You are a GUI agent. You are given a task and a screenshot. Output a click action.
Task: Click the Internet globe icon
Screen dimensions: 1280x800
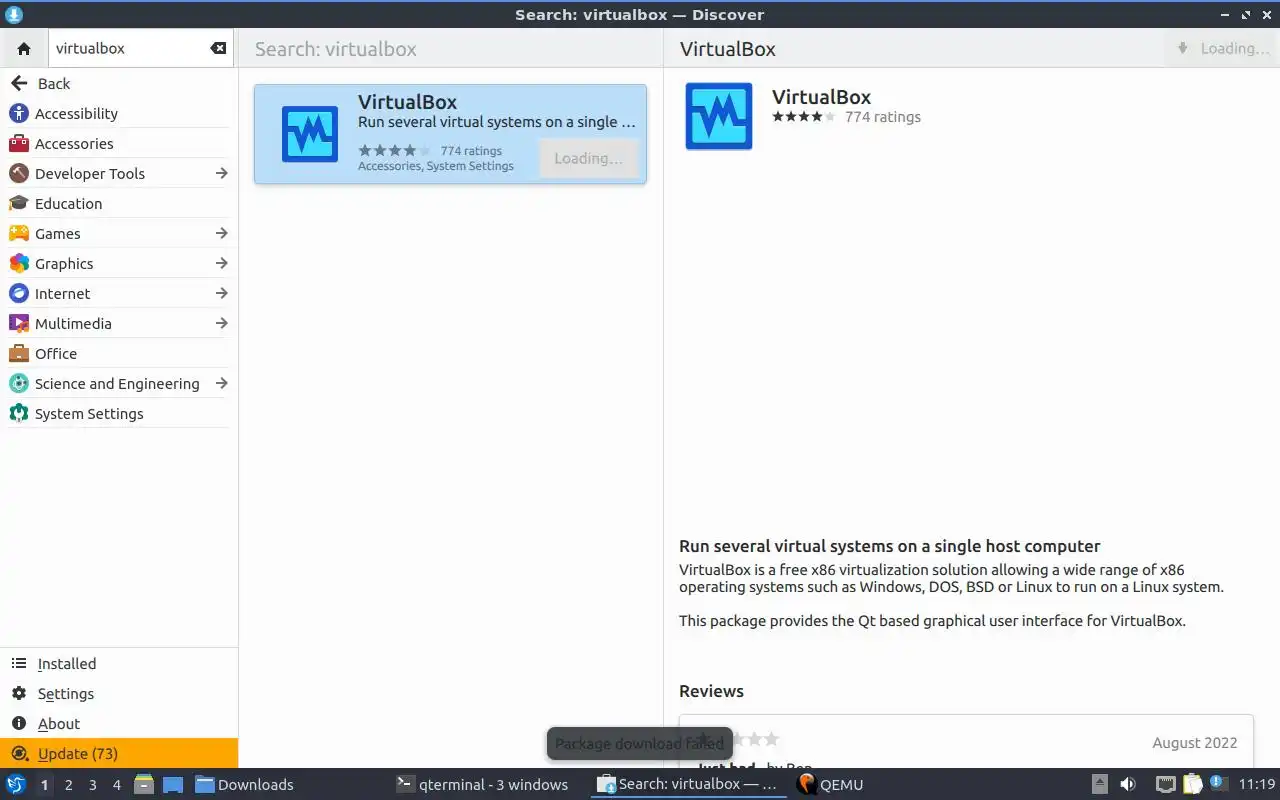click(19, 293)
